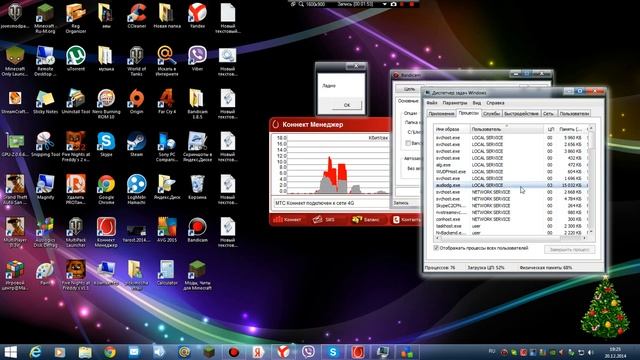
Task: Select the taskhost.exe process row
Action: 510,226
